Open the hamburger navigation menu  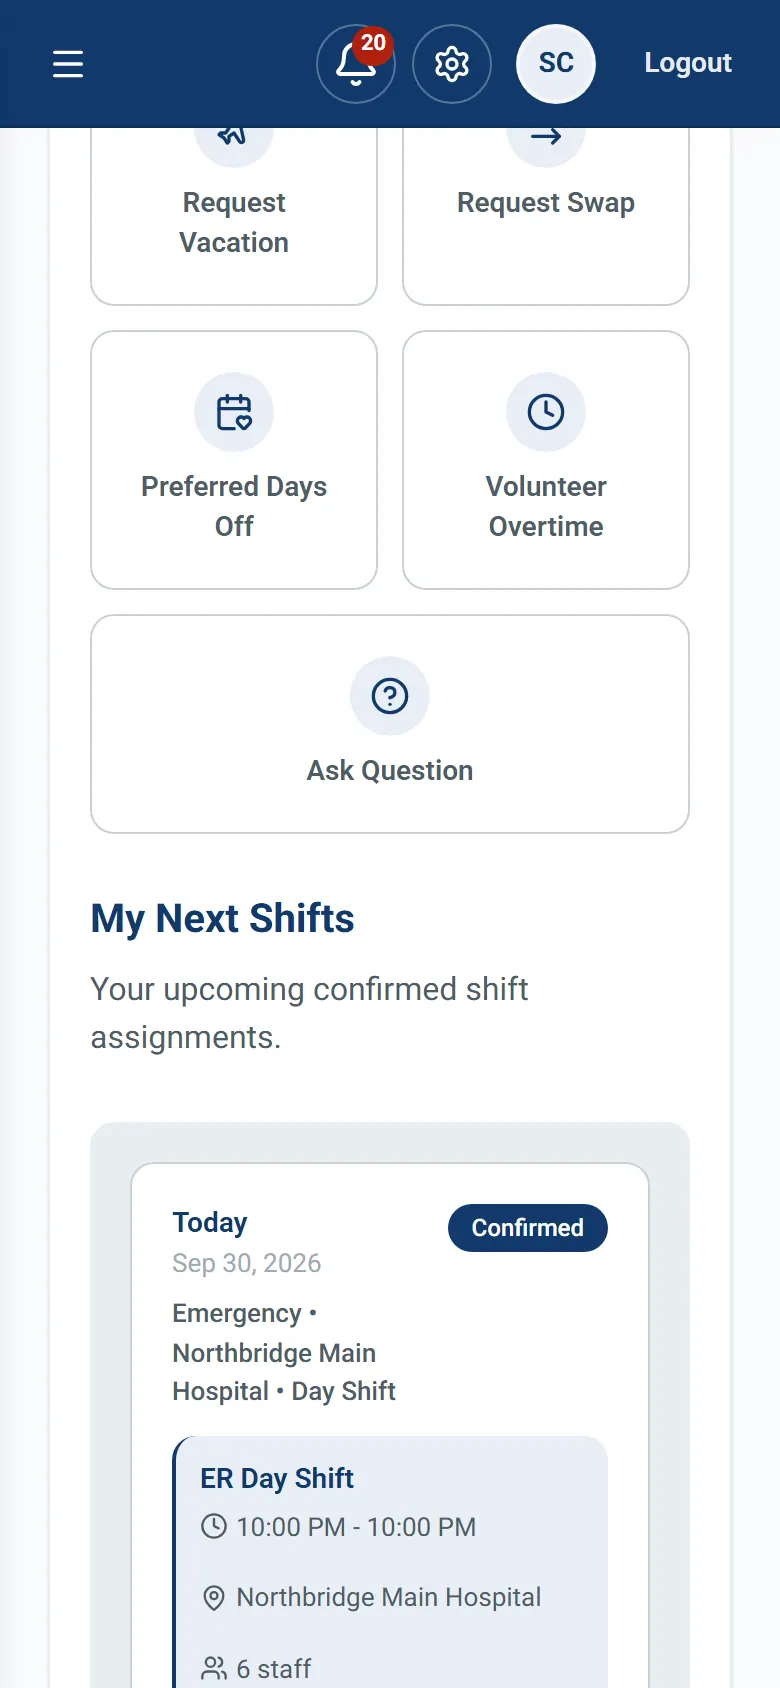68,64
